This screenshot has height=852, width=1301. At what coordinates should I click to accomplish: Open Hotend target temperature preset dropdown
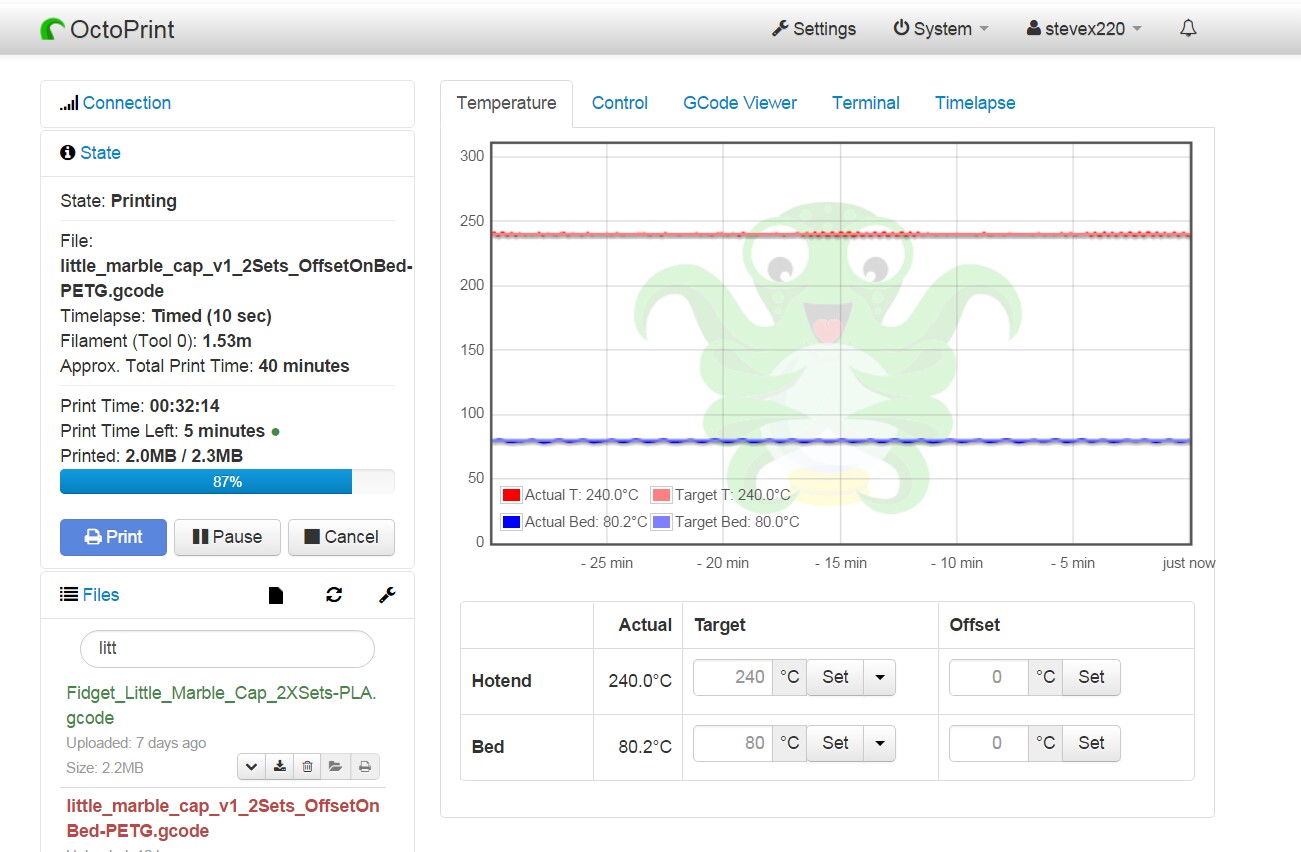(879, 677)
